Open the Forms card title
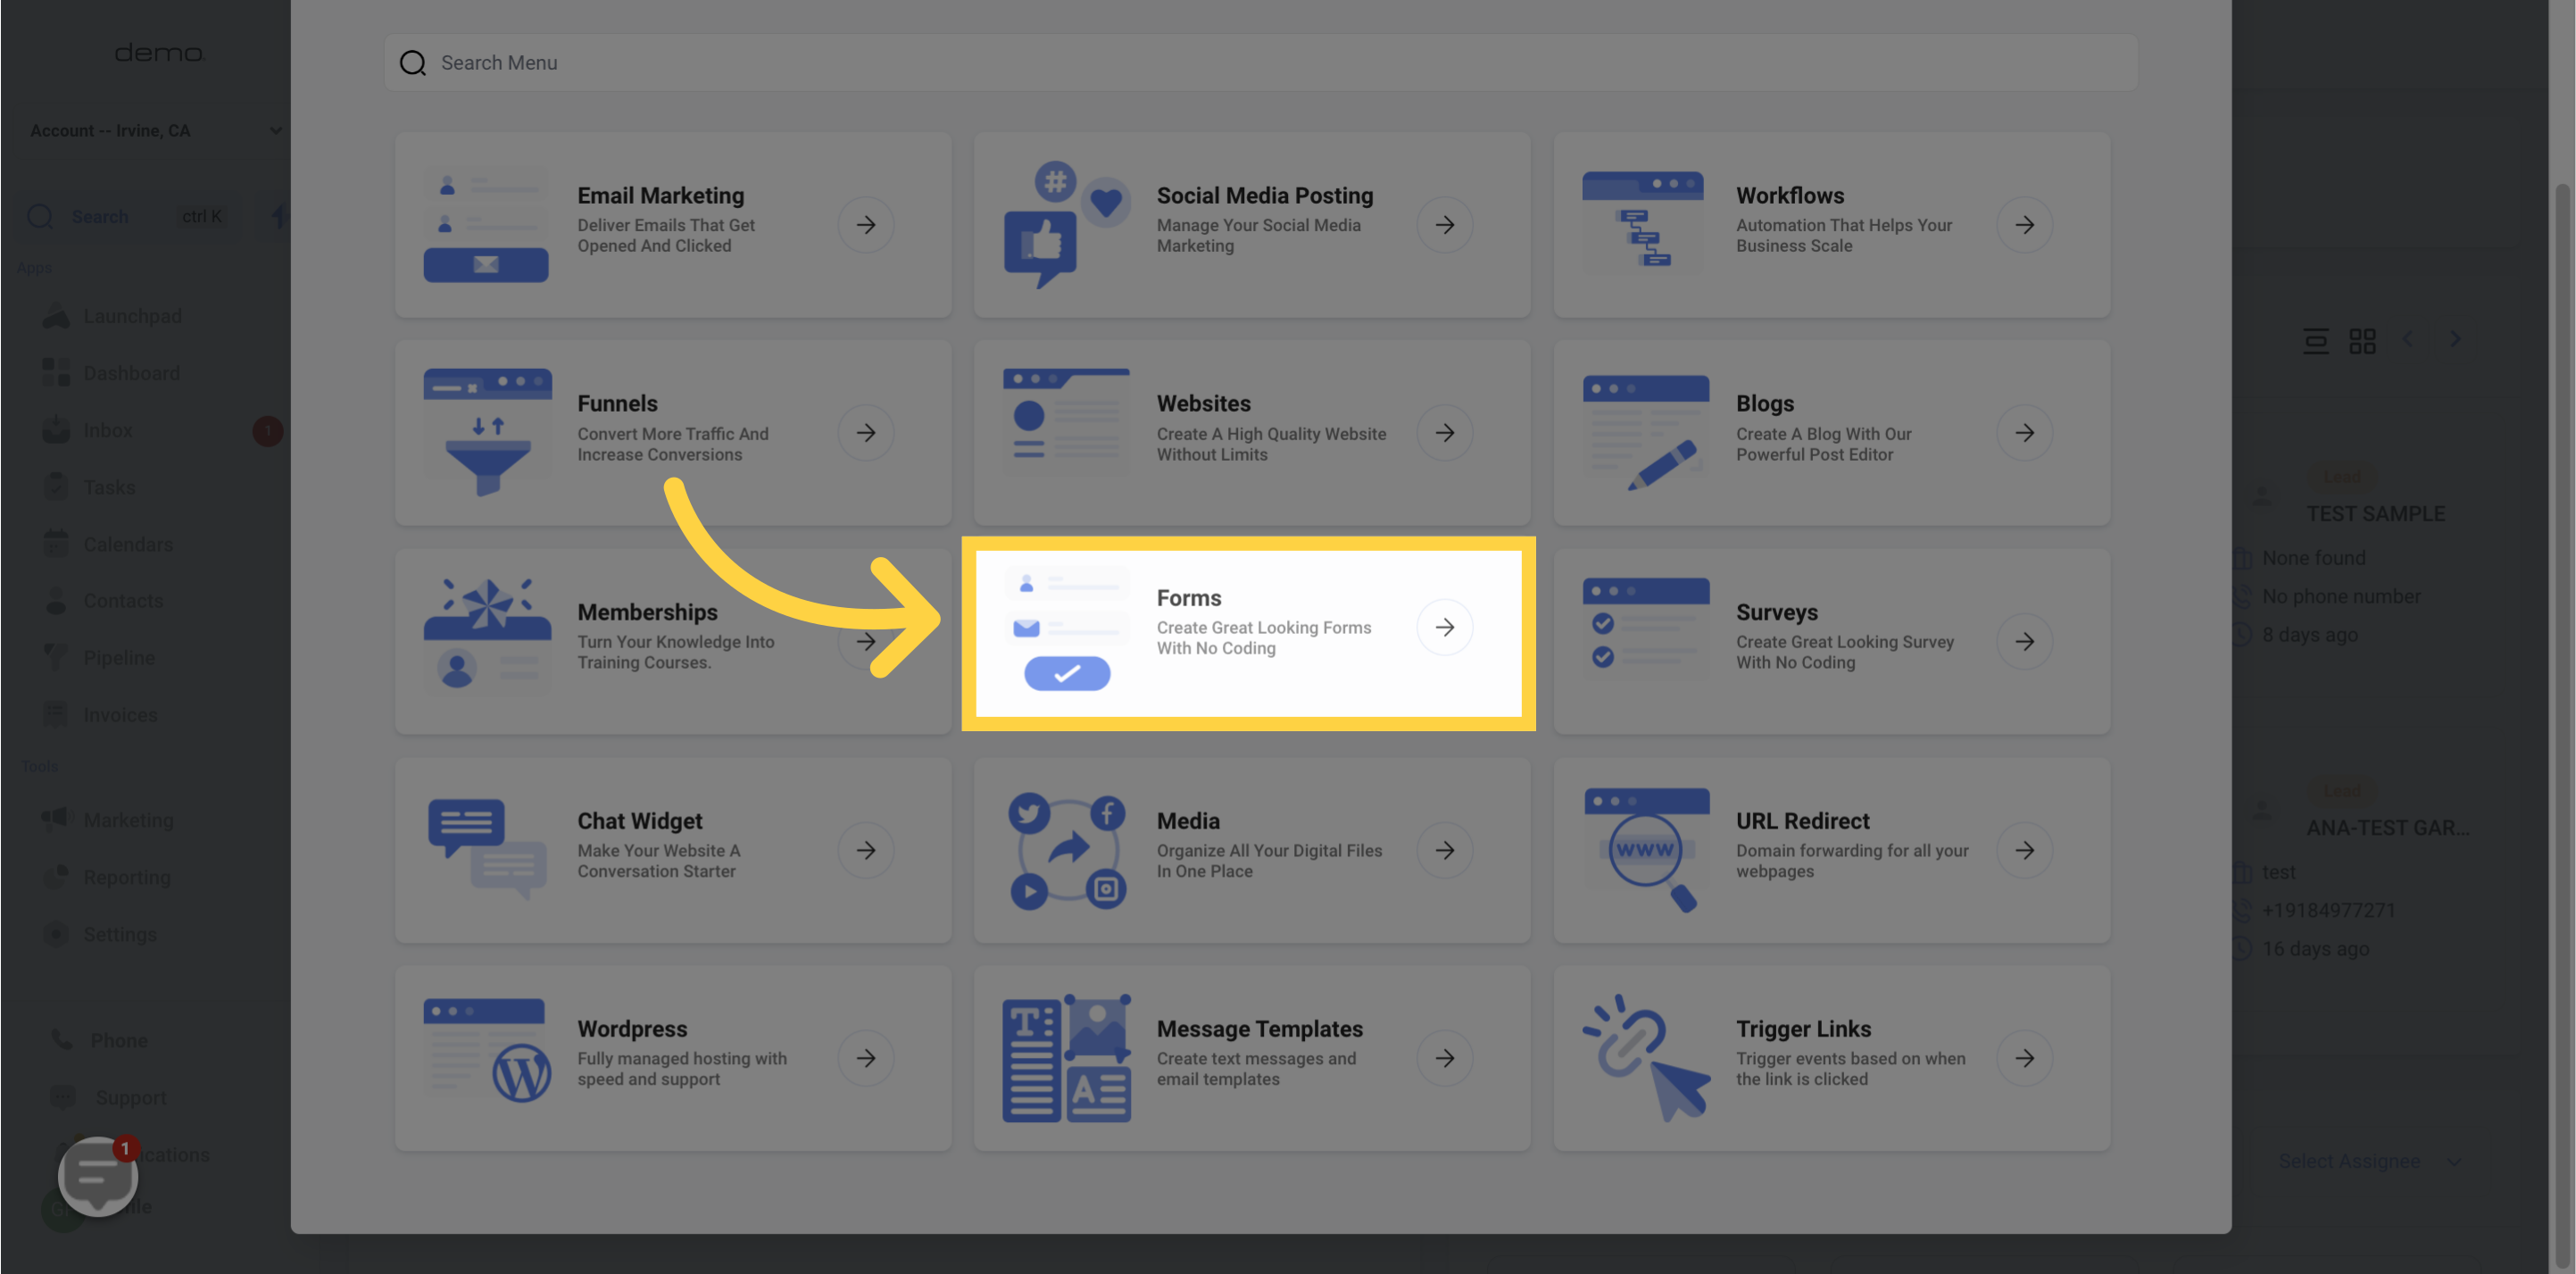The height and width of the screenshot is (1274, 2576). tap(1189, 597)
